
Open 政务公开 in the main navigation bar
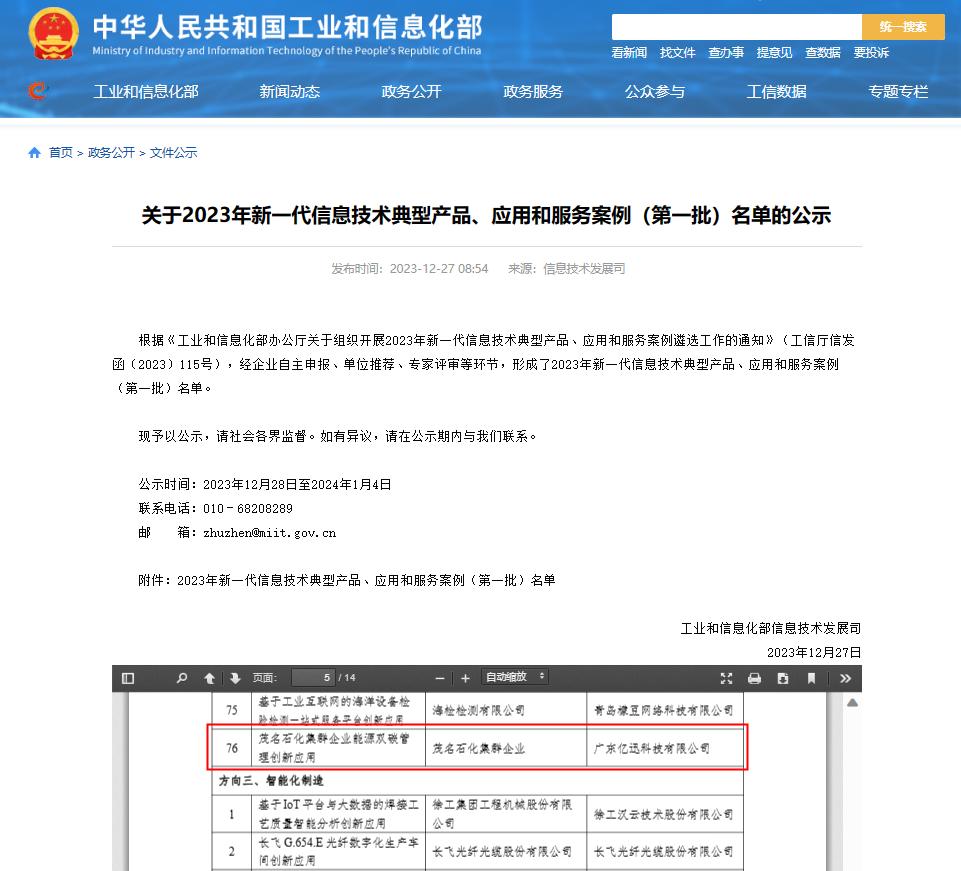coord(411,92)
